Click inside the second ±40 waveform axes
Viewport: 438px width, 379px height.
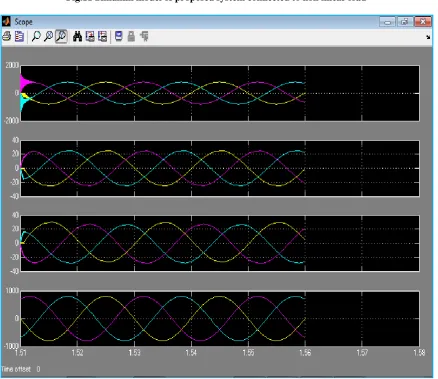[x=220, y=168]
